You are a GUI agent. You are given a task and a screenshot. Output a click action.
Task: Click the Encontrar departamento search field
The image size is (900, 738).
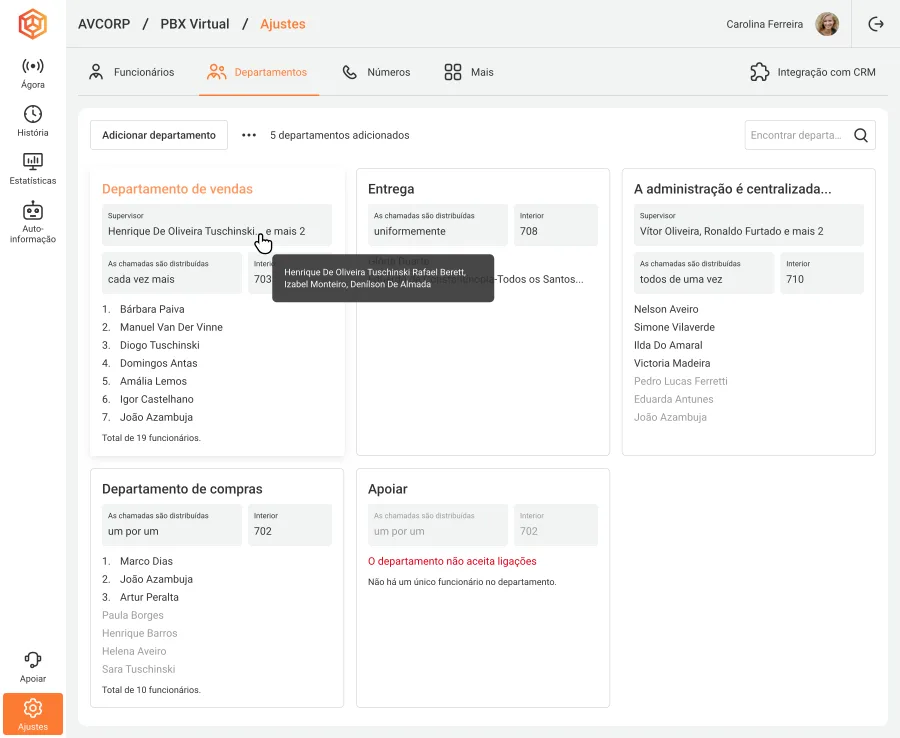click(798, 135)
